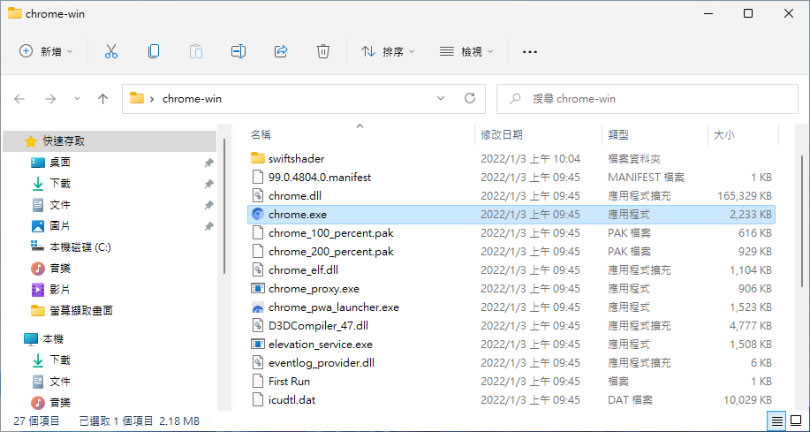Click chrome-win in the address bar path
The width and height of the screenshot is (810, 432).
coord(192,99)
